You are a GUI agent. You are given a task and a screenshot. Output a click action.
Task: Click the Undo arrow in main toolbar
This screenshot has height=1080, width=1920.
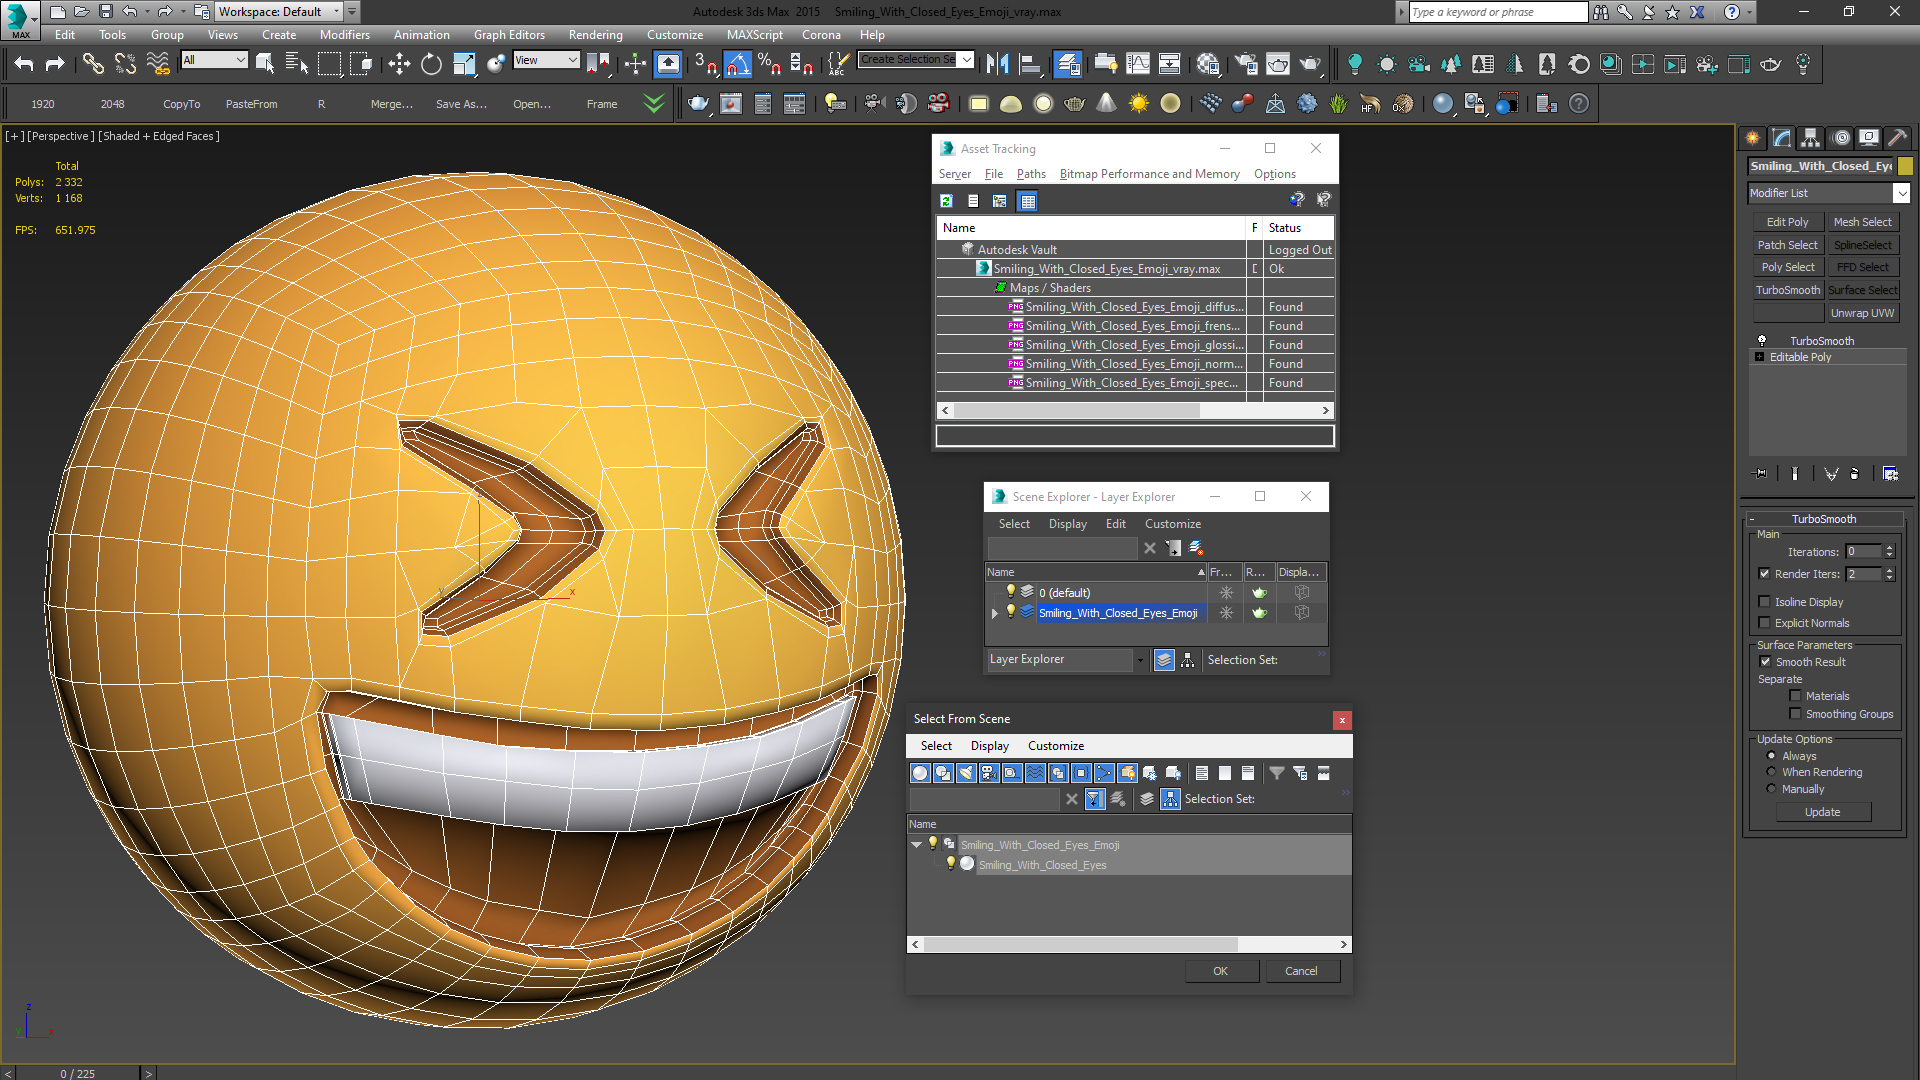click(x=24, y=64)
